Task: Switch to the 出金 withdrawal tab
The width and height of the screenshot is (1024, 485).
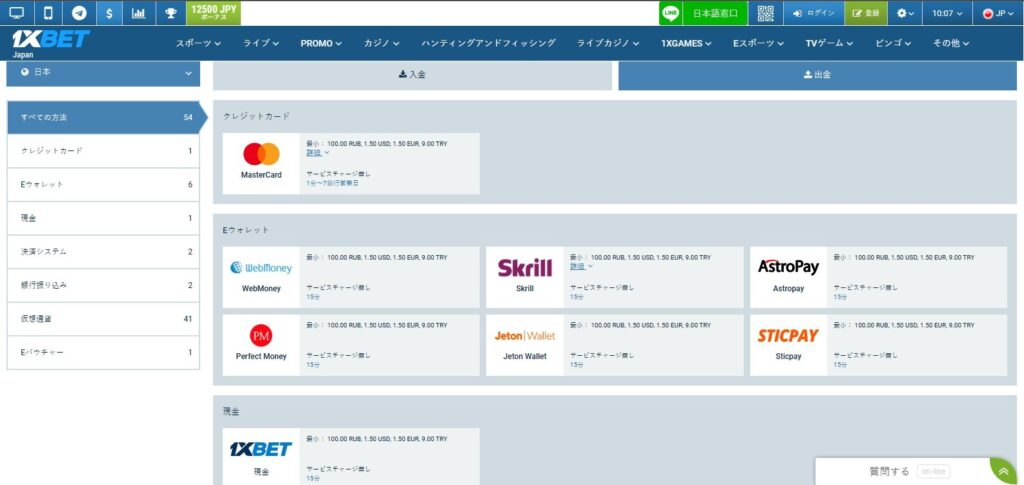Action: click(x=817, y=75)
